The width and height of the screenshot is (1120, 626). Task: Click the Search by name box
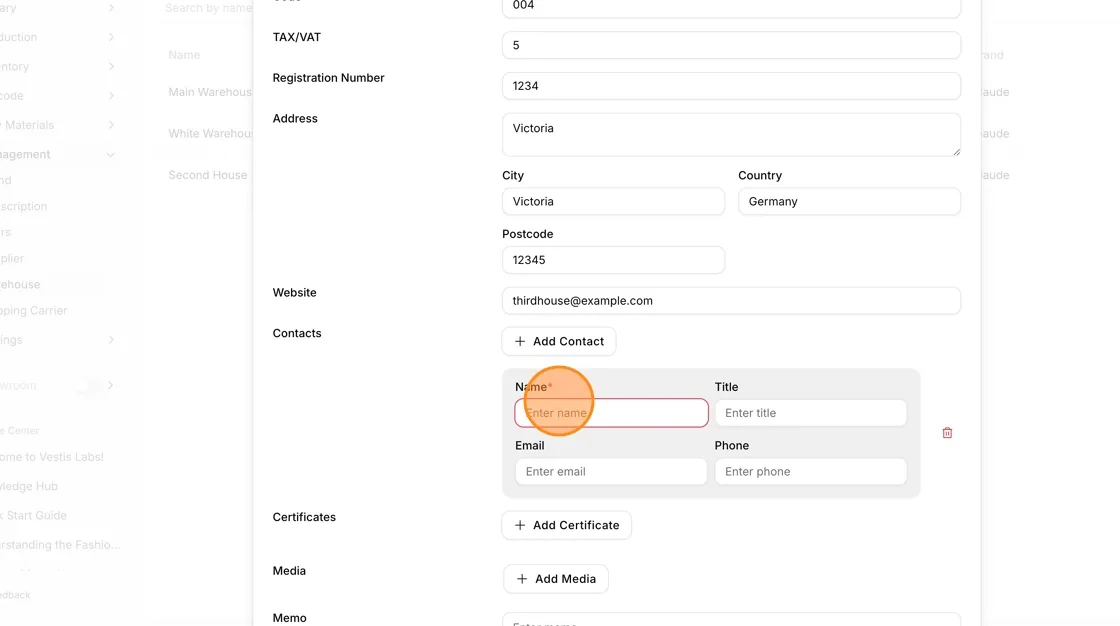tap(207, 9)
